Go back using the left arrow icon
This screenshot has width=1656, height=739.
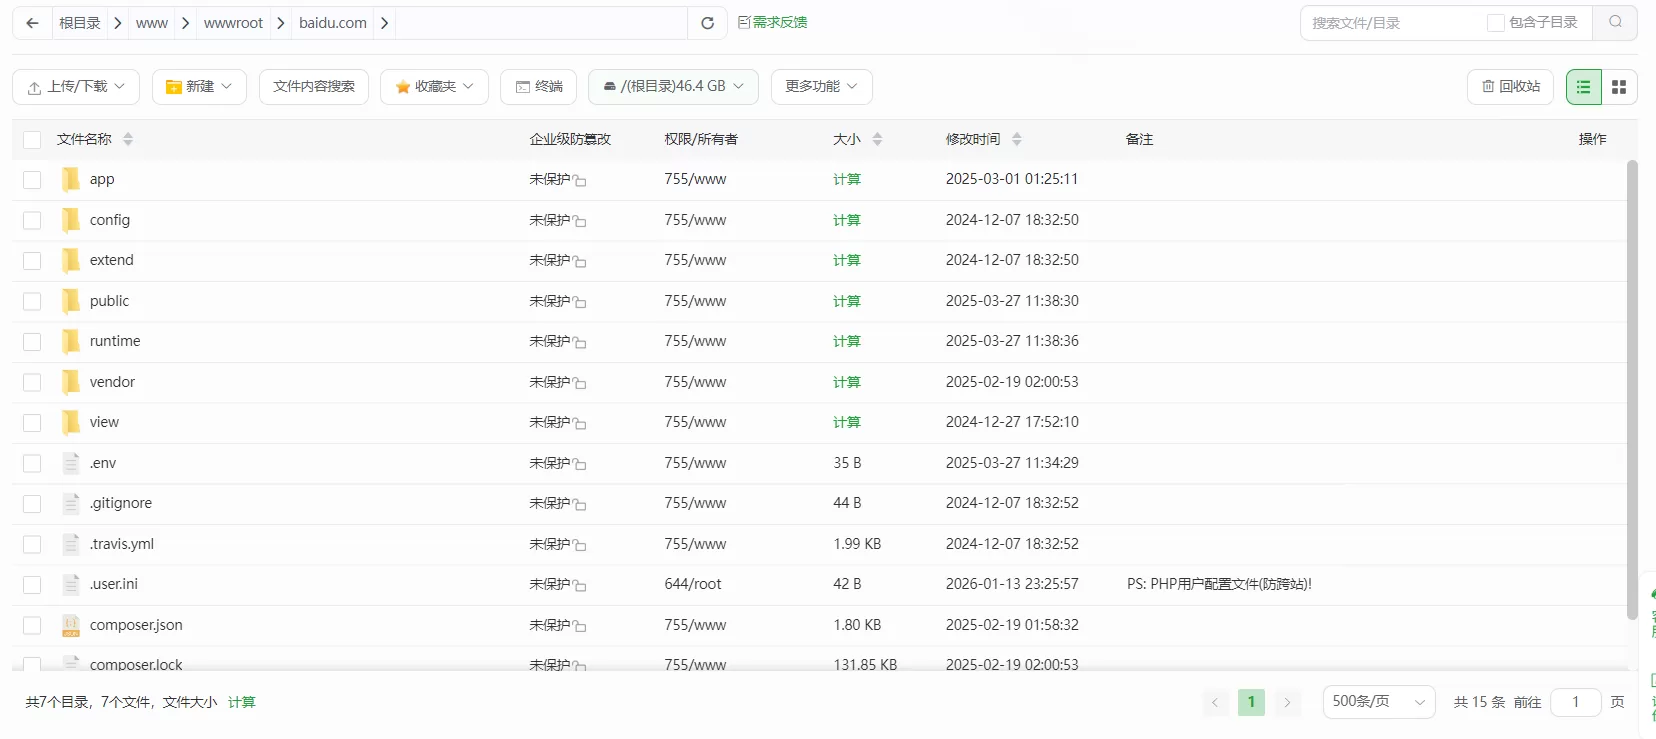pyautogui.click(x=32, y=23)
